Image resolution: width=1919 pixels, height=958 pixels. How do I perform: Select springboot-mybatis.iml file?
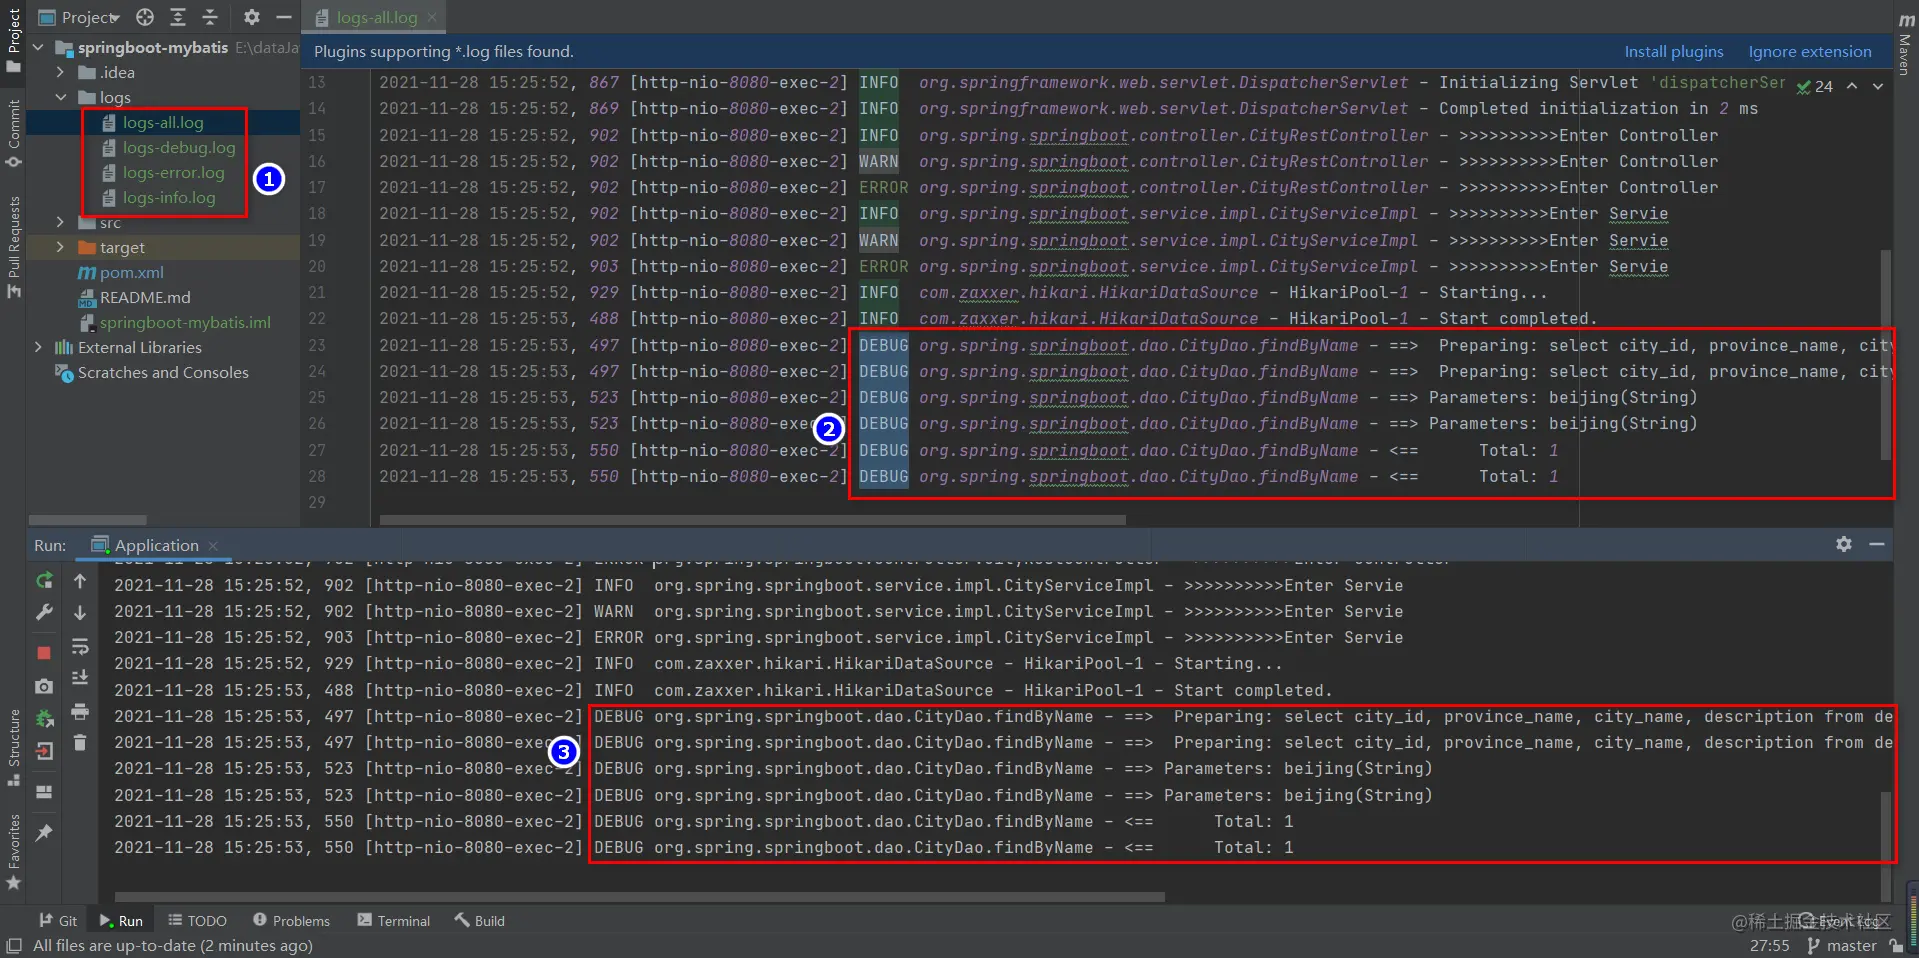tap(185, 322)
